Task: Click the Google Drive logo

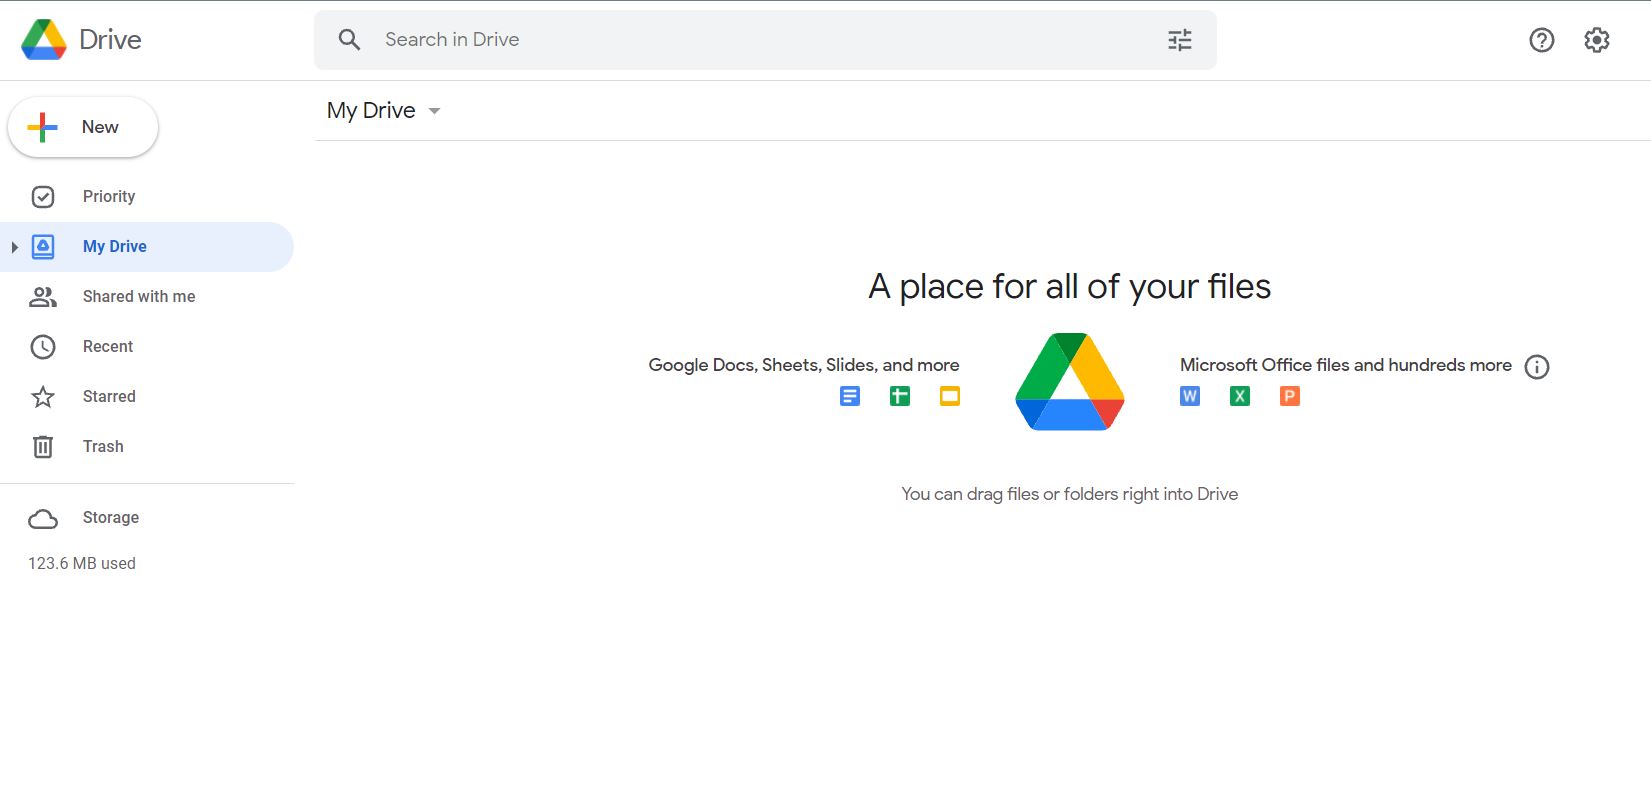Action: [x=44, y=40]
